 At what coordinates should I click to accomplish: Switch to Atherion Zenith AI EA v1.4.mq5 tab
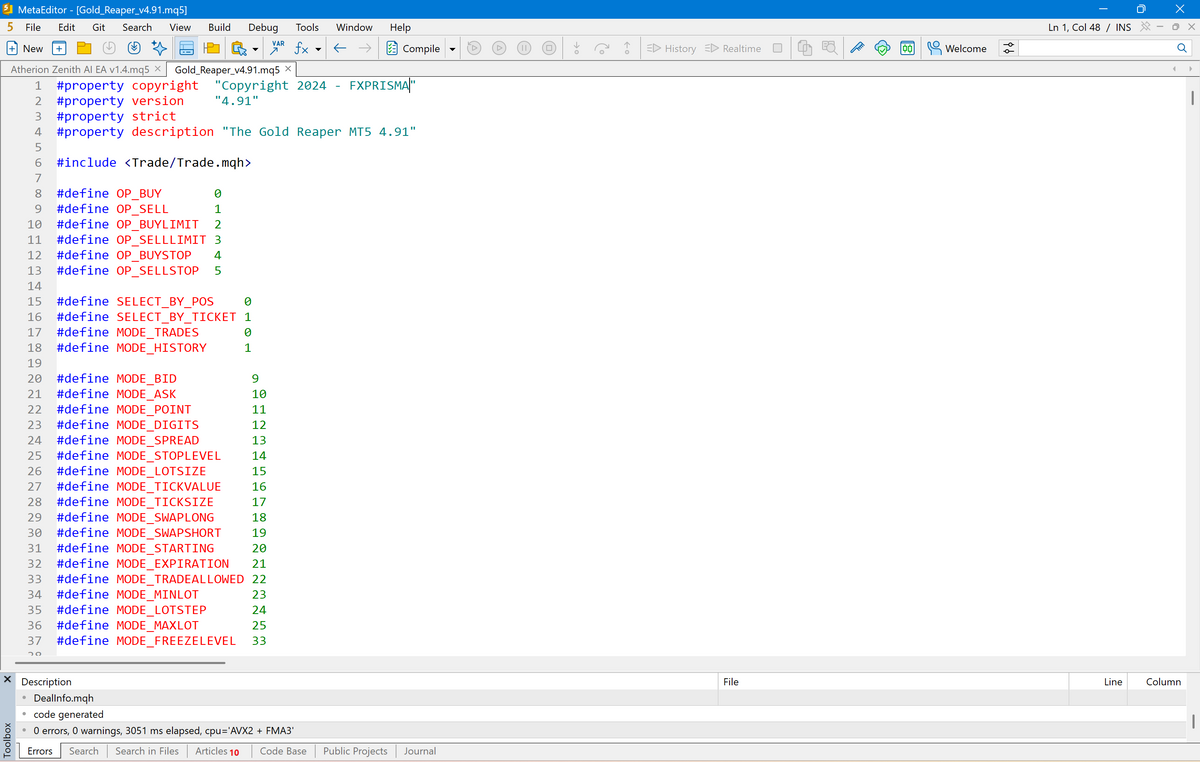(x=80, y=70)
